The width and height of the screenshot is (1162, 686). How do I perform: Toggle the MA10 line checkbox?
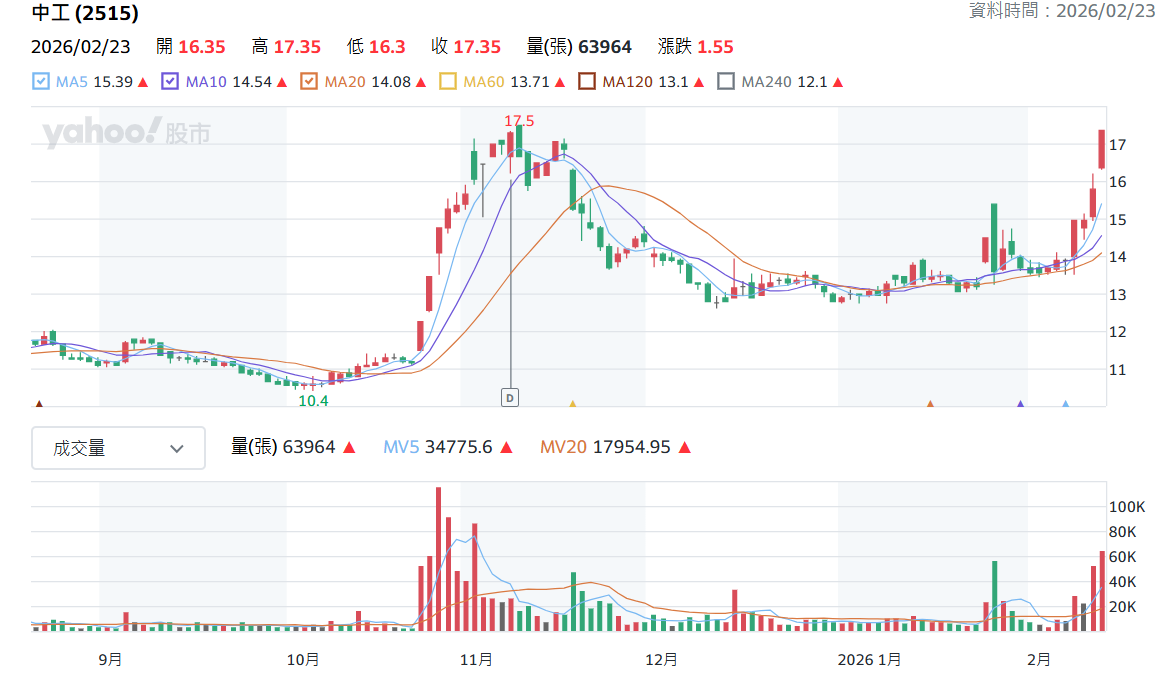(170, 81)
